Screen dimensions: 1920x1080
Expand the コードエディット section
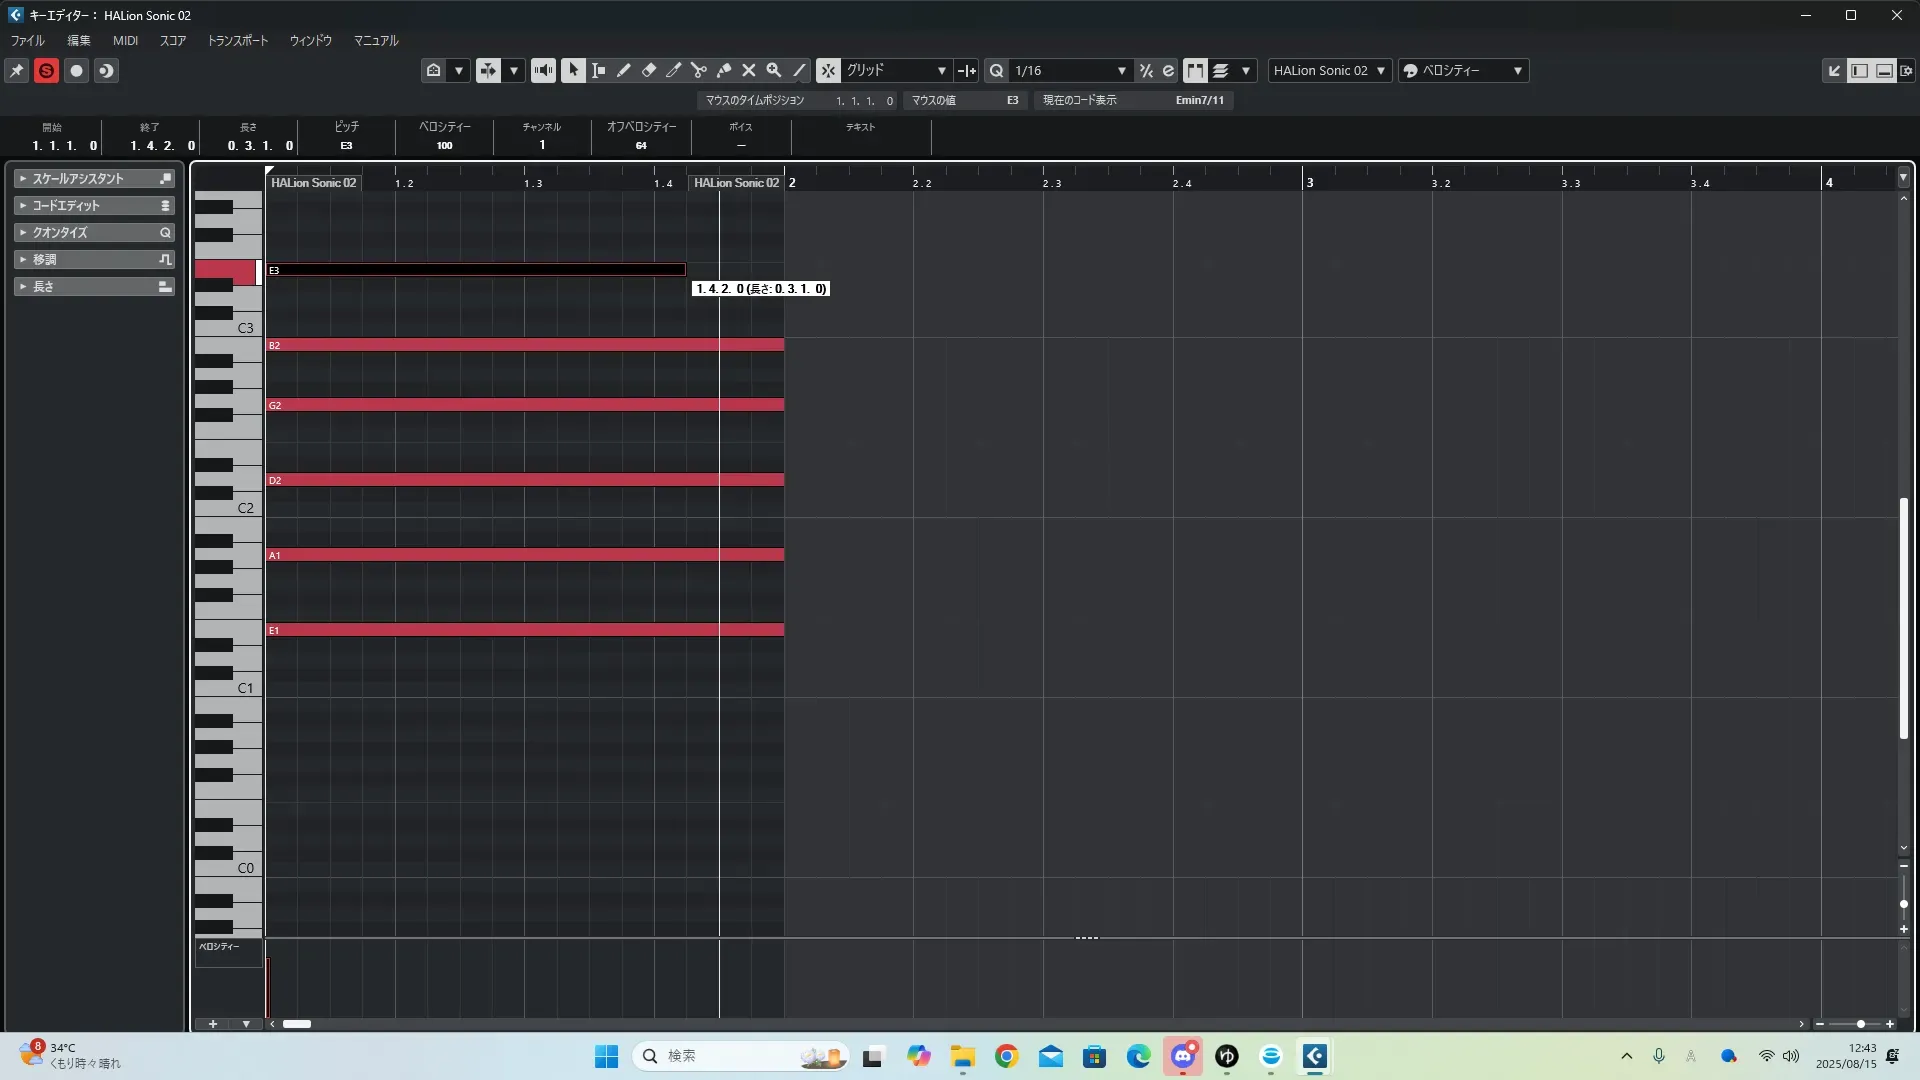point(95,205)
